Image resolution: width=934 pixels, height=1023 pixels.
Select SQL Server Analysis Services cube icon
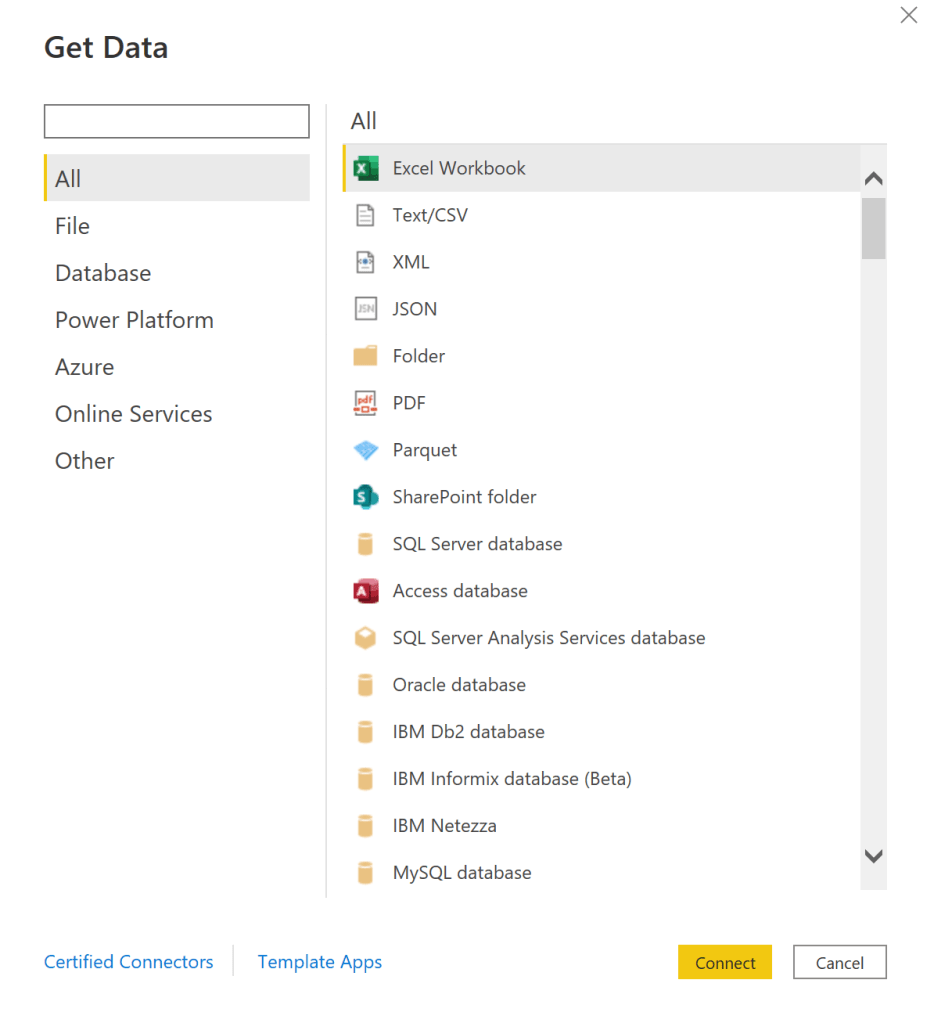click(366, 638)
